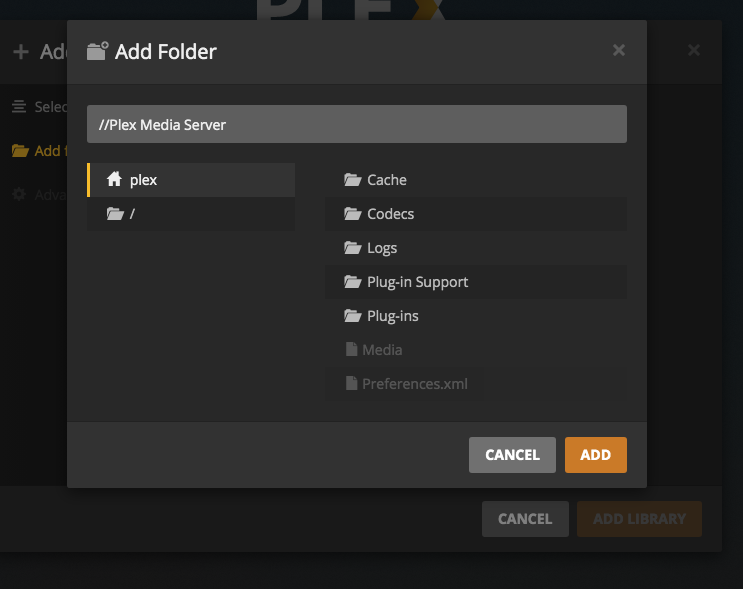Select the plex home icon
The image size is (743, 589).
[114, 179]
